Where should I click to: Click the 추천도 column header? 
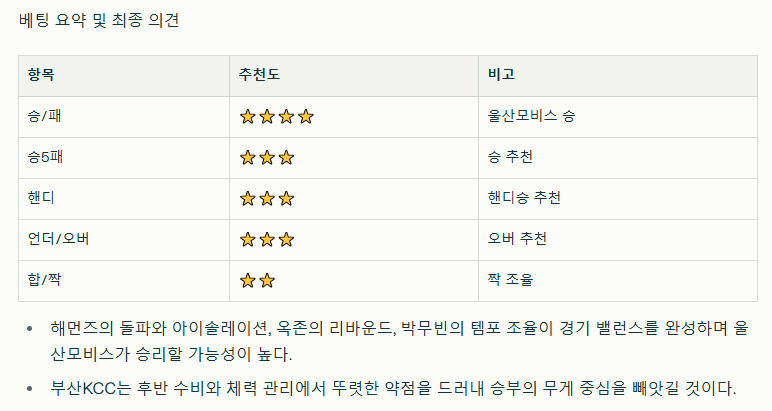pos(259,76)
